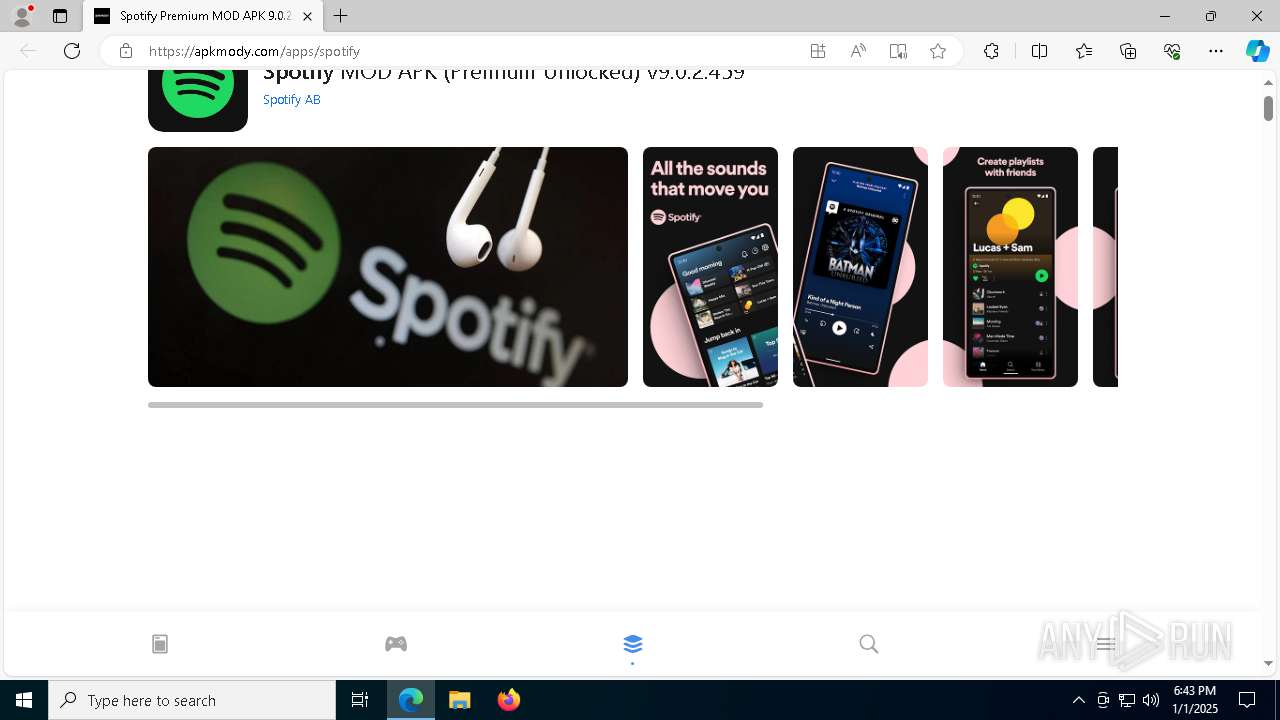
Task: Switch to Microsoft Edge in taskbar
Action: pyautogui.click(x=411, y=700)
